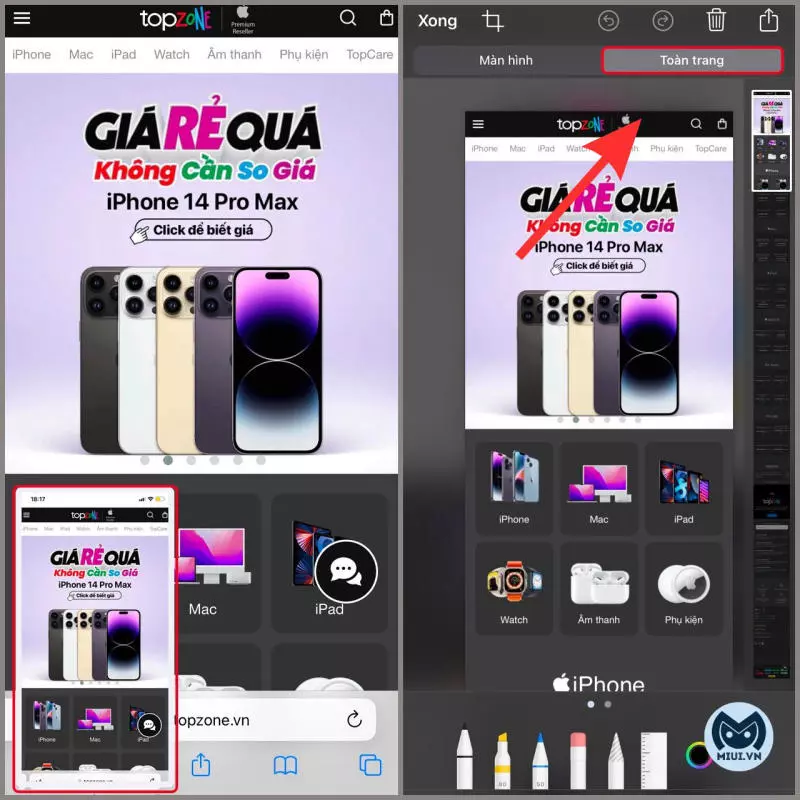This screenshot has width=800, height=800.
Task: Open shopping bag in left topzone header
Action: click(386, 18)
